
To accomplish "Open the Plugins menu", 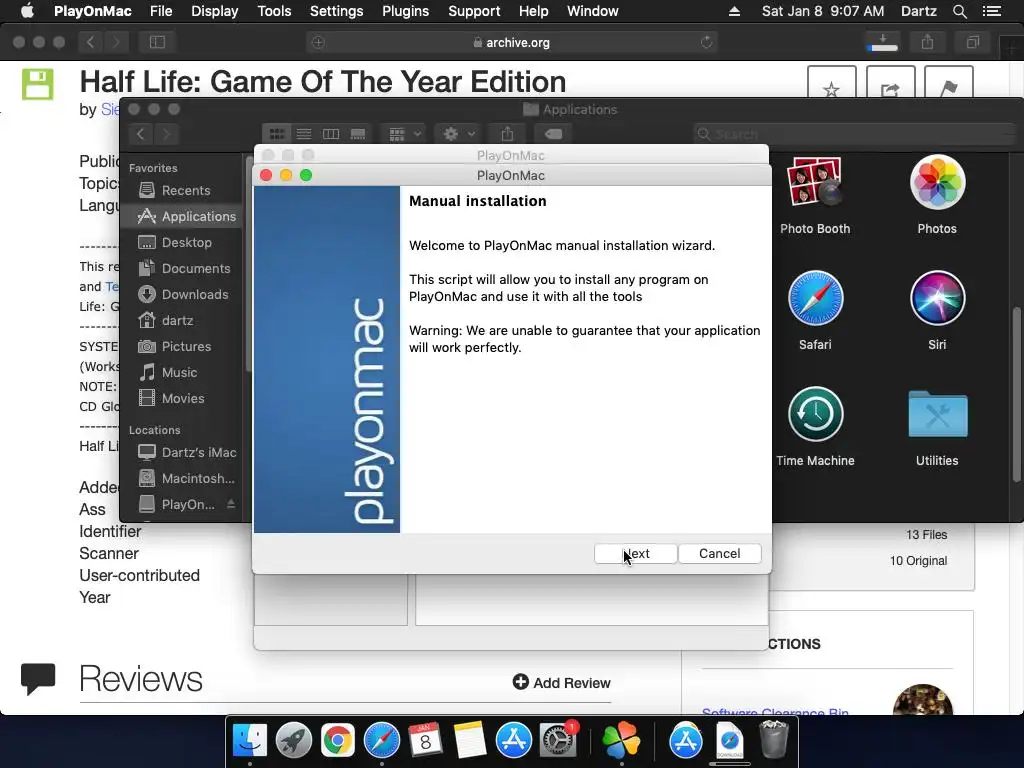I will click(x=405, y=11).
